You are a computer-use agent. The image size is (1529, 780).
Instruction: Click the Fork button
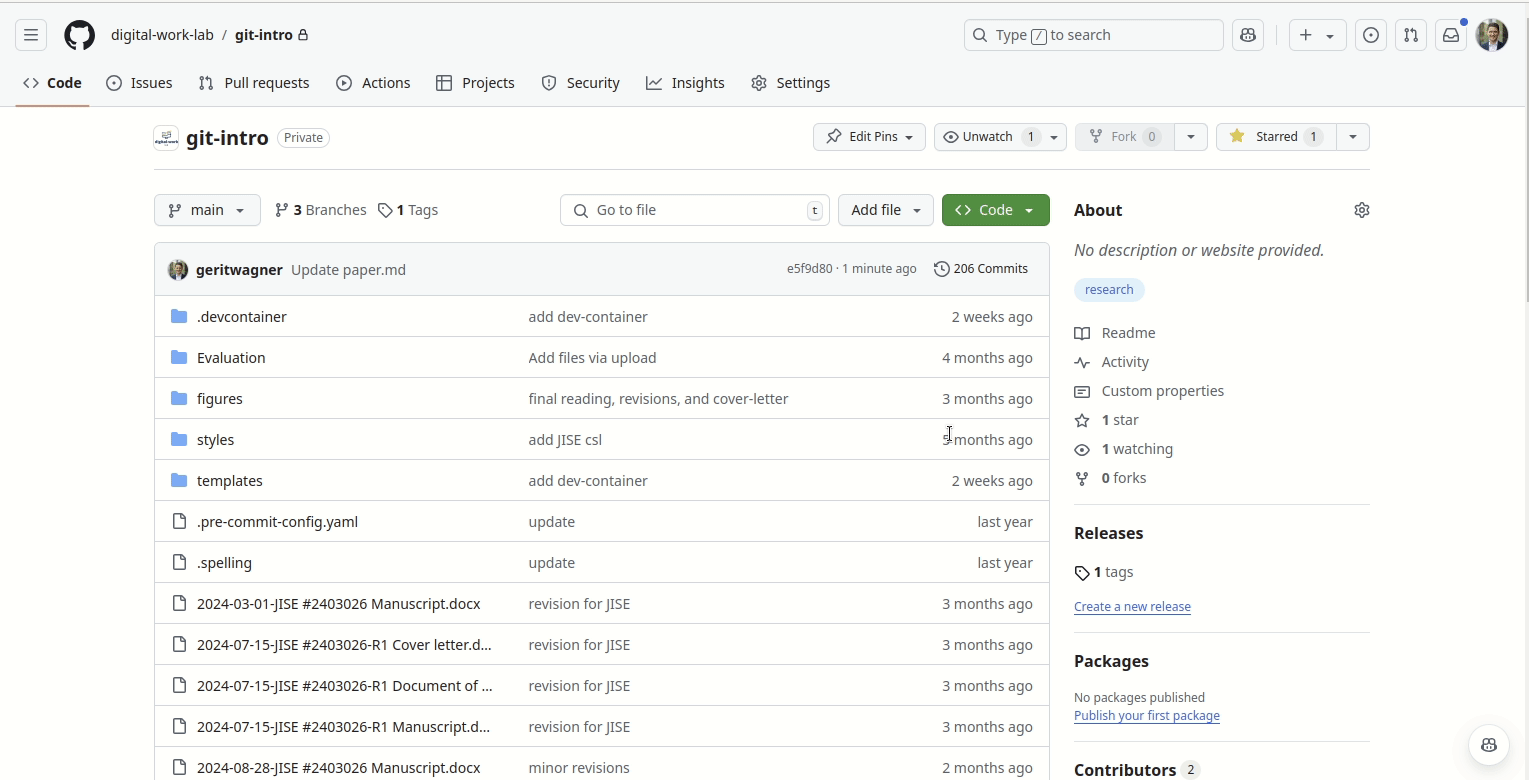(x=1124, y=137)
